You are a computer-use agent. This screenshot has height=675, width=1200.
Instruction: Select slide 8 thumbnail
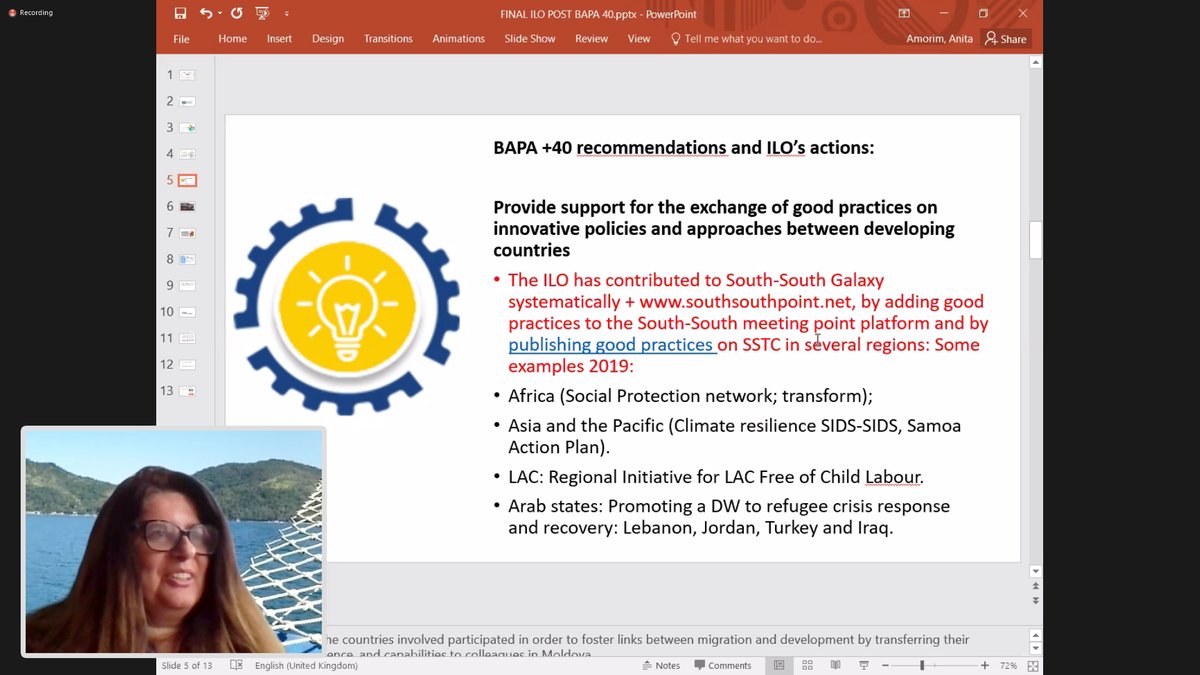(x=187, y=259)
